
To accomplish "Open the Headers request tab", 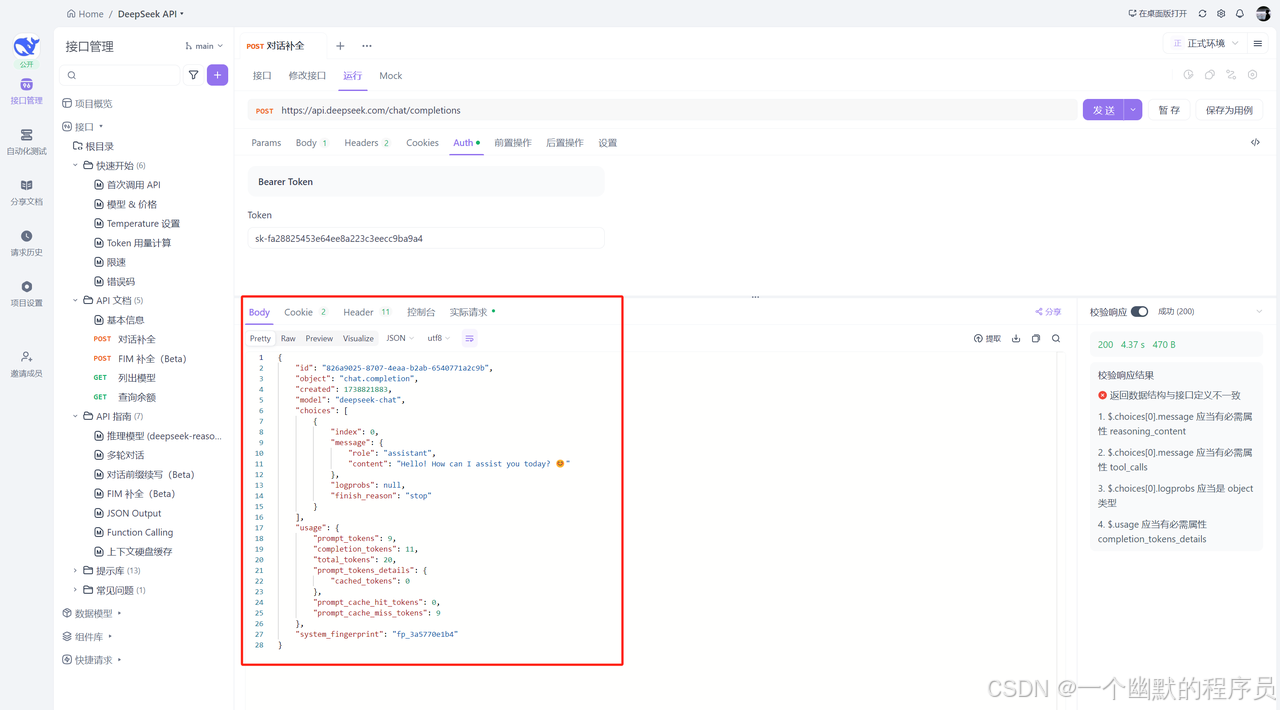I will click(x=367, y=143).
